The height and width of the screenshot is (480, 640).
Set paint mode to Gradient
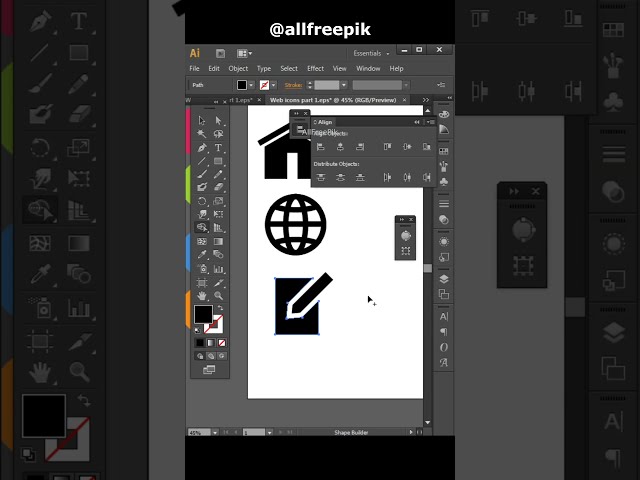211,343
